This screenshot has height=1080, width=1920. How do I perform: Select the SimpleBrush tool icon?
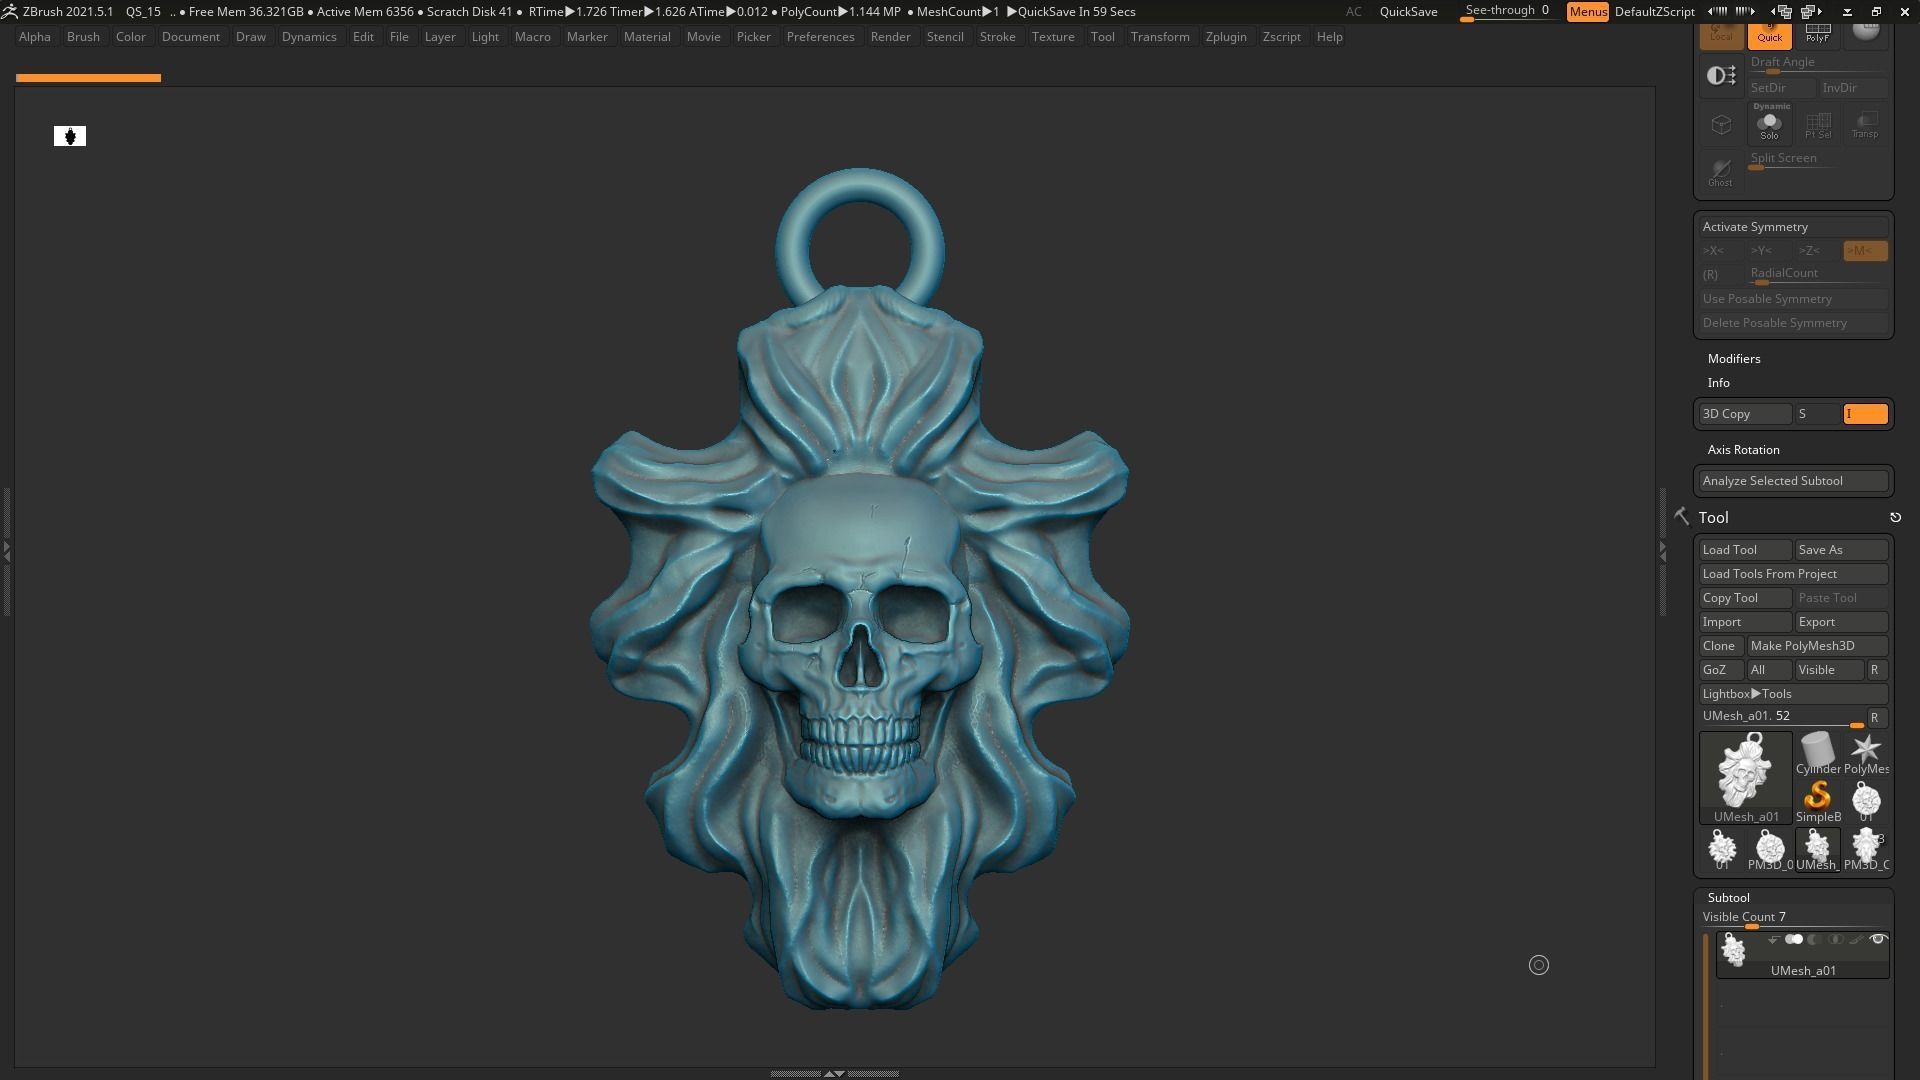1817,802
